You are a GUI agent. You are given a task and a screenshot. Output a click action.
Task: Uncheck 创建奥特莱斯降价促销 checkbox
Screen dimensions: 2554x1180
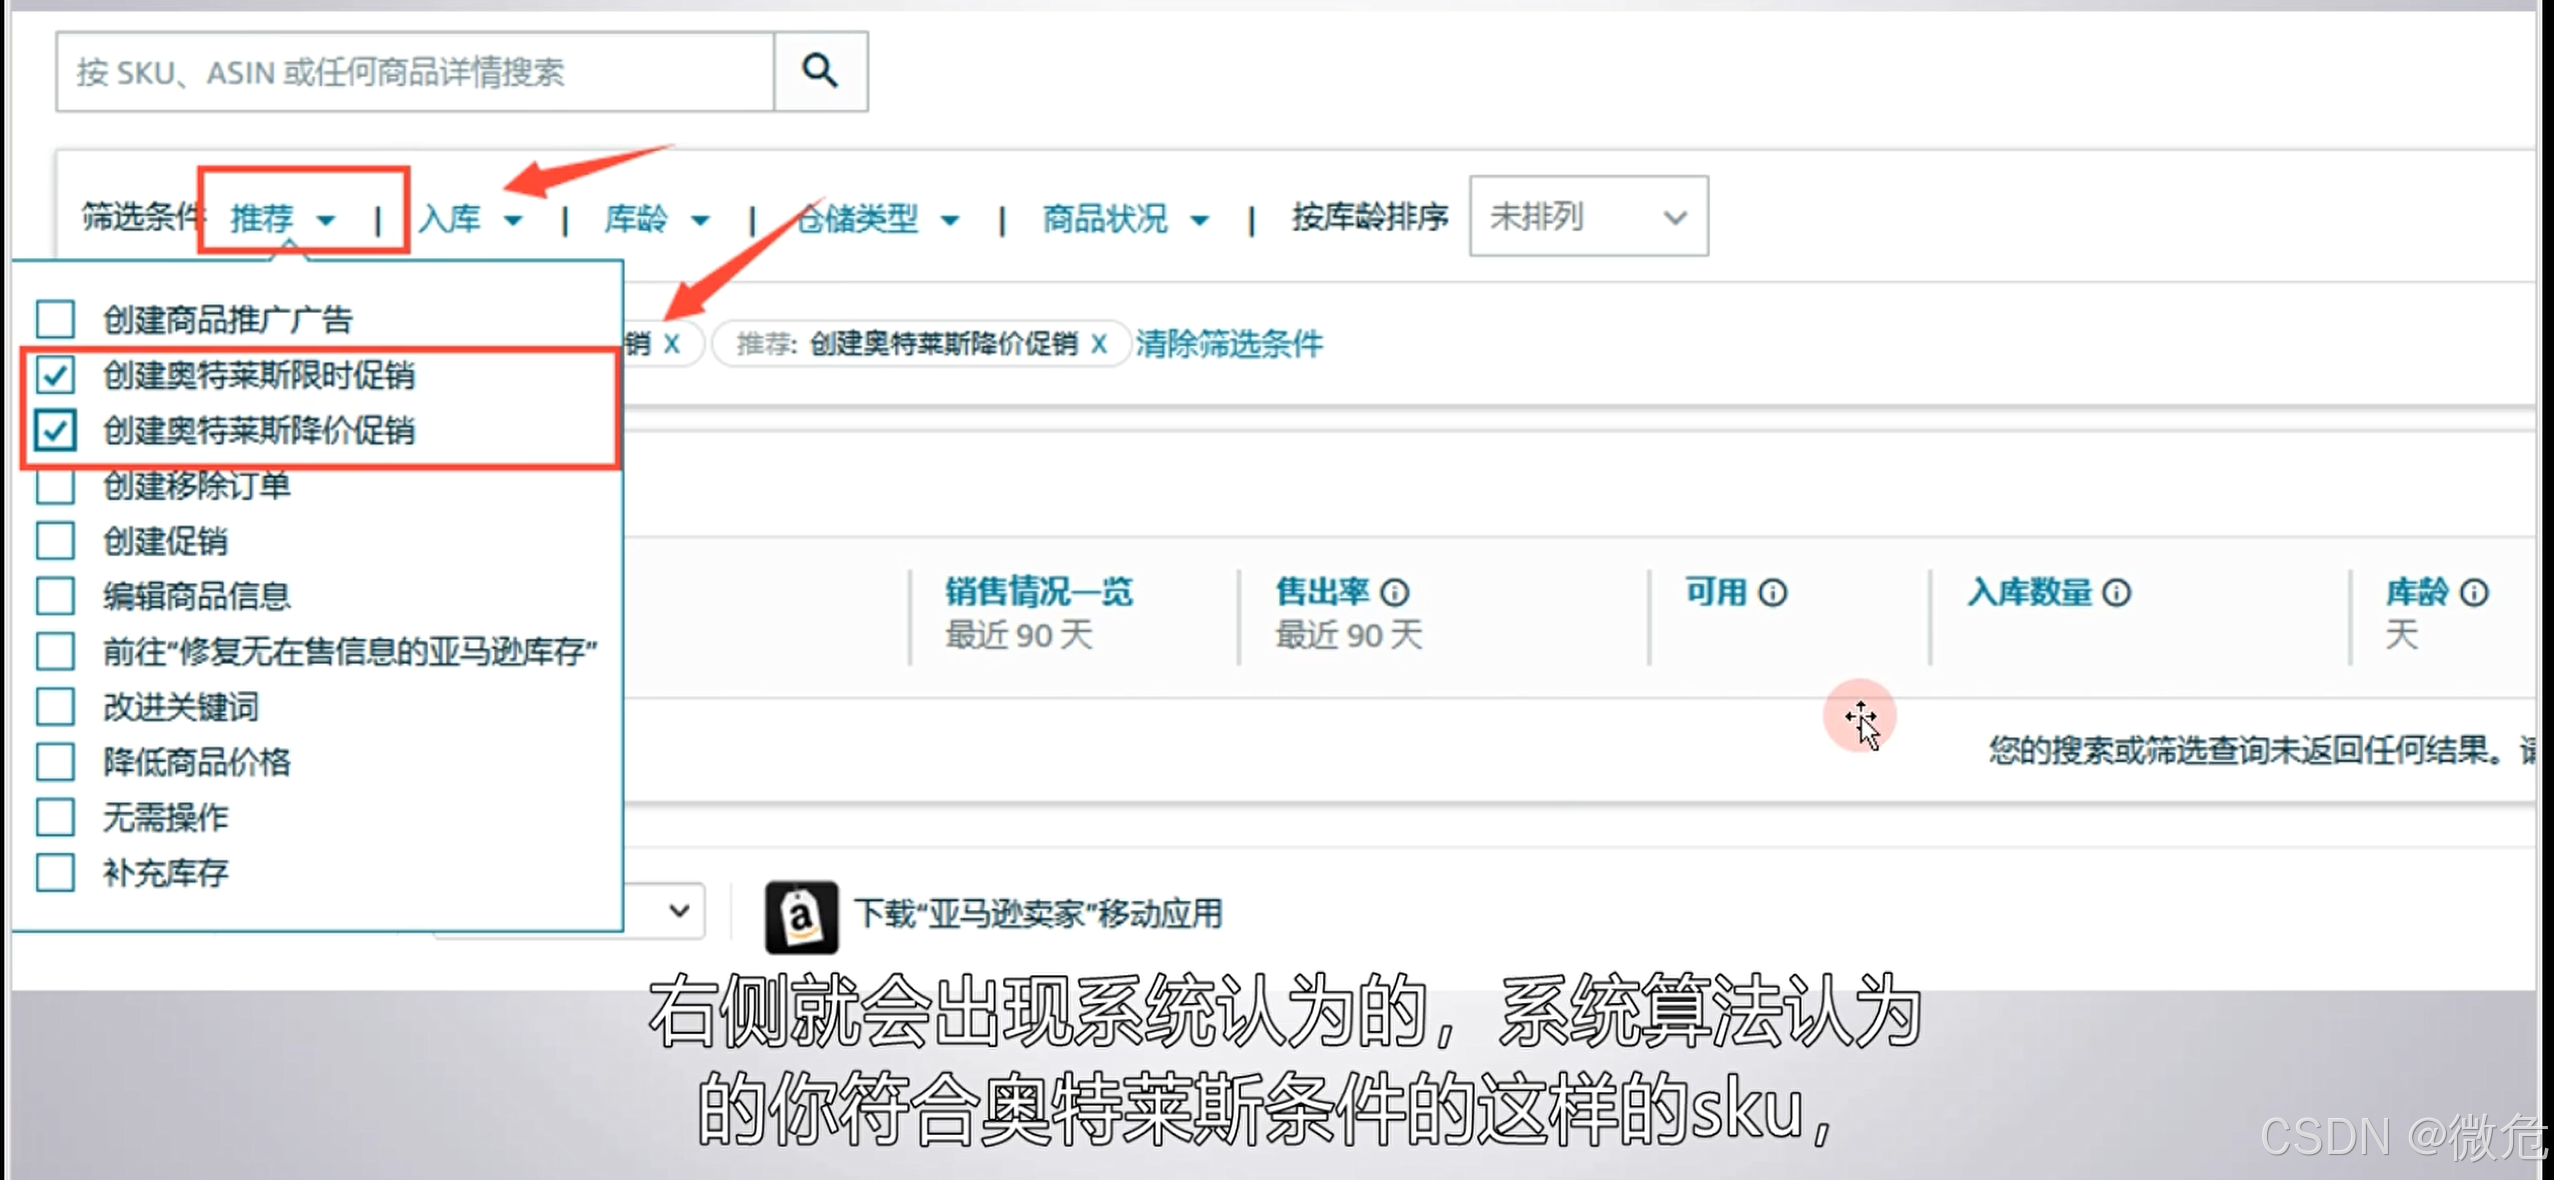[x=55, y=430]
